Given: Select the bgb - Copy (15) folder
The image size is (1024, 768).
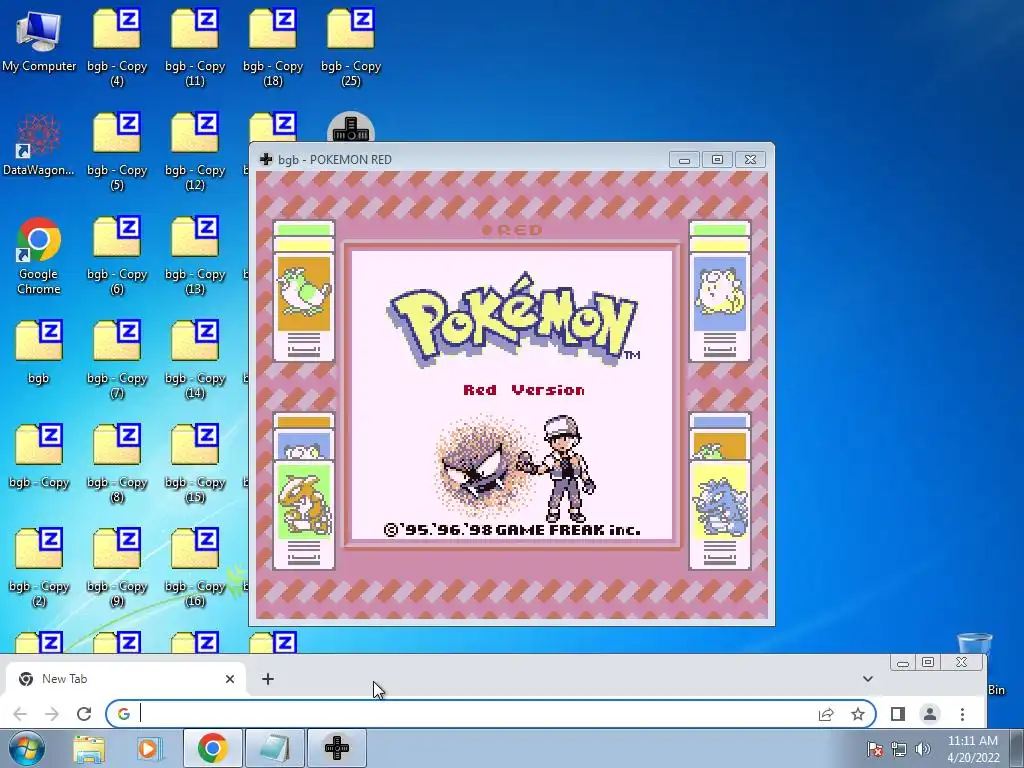Looking at the screenshot, I should tap(195, 463).
